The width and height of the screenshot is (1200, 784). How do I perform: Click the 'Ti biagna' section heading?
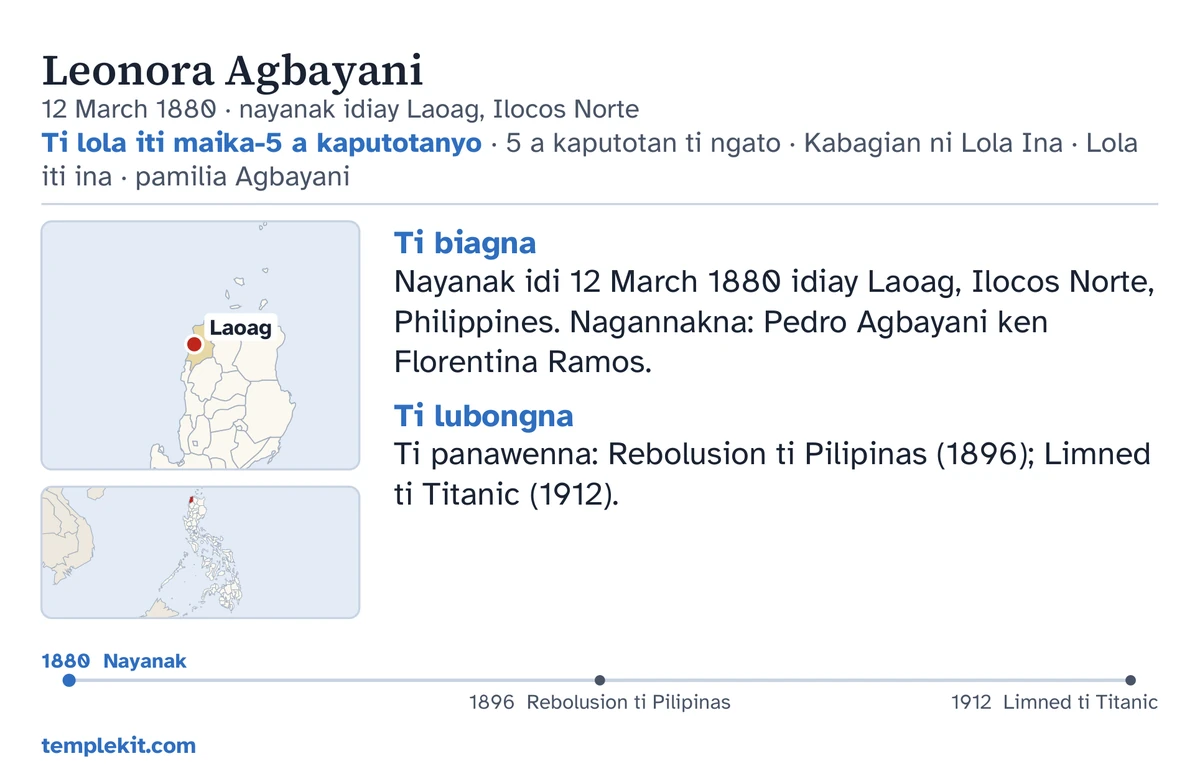(x=465, y=243)
